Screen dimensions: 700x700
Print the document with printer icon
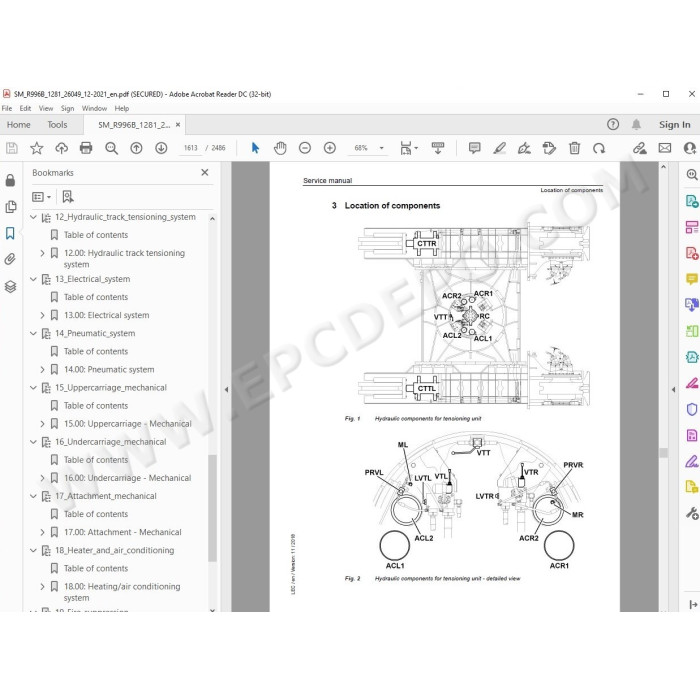(86, 148)
